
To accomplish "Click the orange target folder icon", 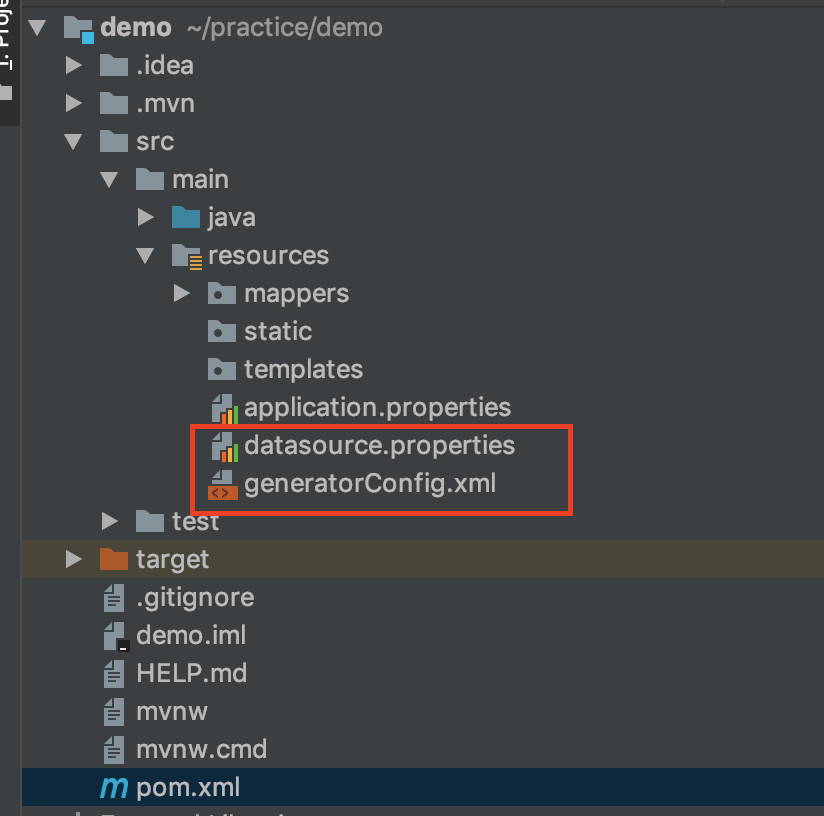I will (x=114, y=559).
